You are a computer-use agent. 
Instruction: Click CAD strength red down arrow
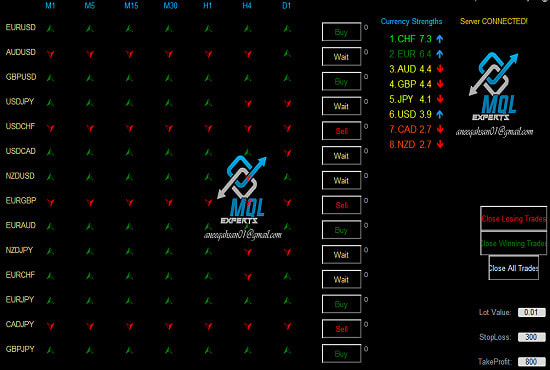(x=440, y=129)
